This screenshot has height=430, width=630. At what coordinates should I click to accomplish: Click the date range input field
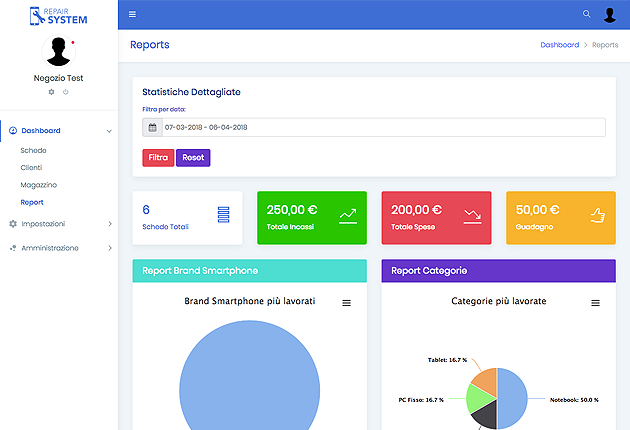[380, 127]
